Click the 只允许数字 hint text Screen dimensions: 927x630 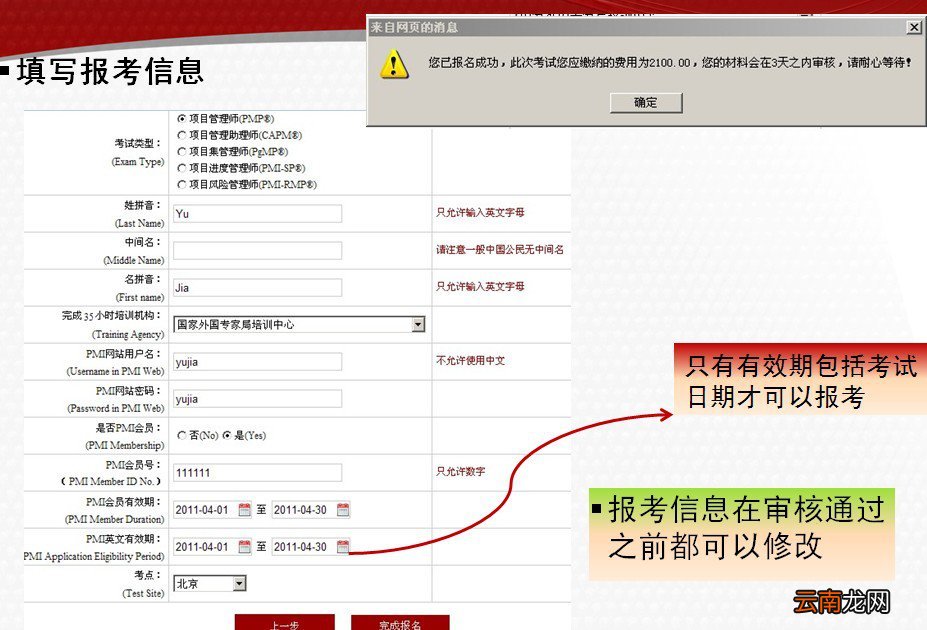[x=461, y=472]
